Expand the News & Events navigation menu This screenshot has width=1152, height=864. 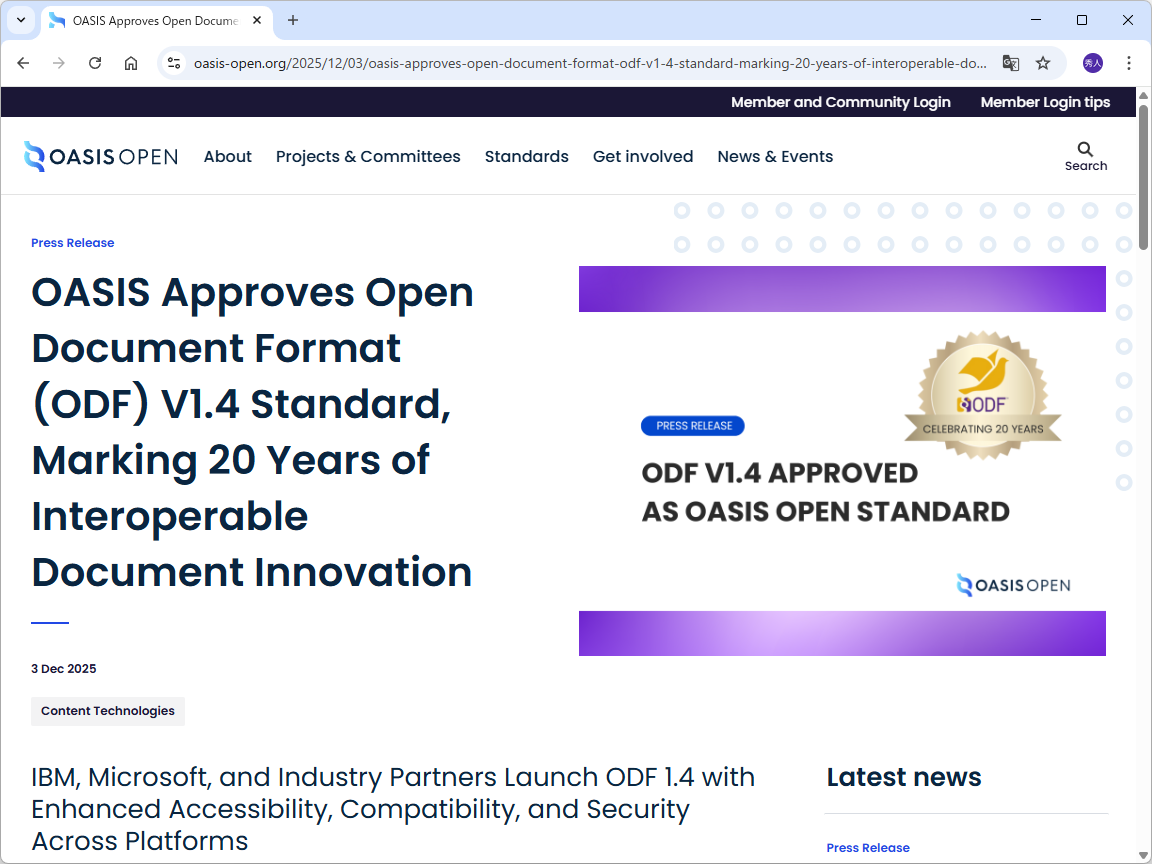tap(775, 156)
